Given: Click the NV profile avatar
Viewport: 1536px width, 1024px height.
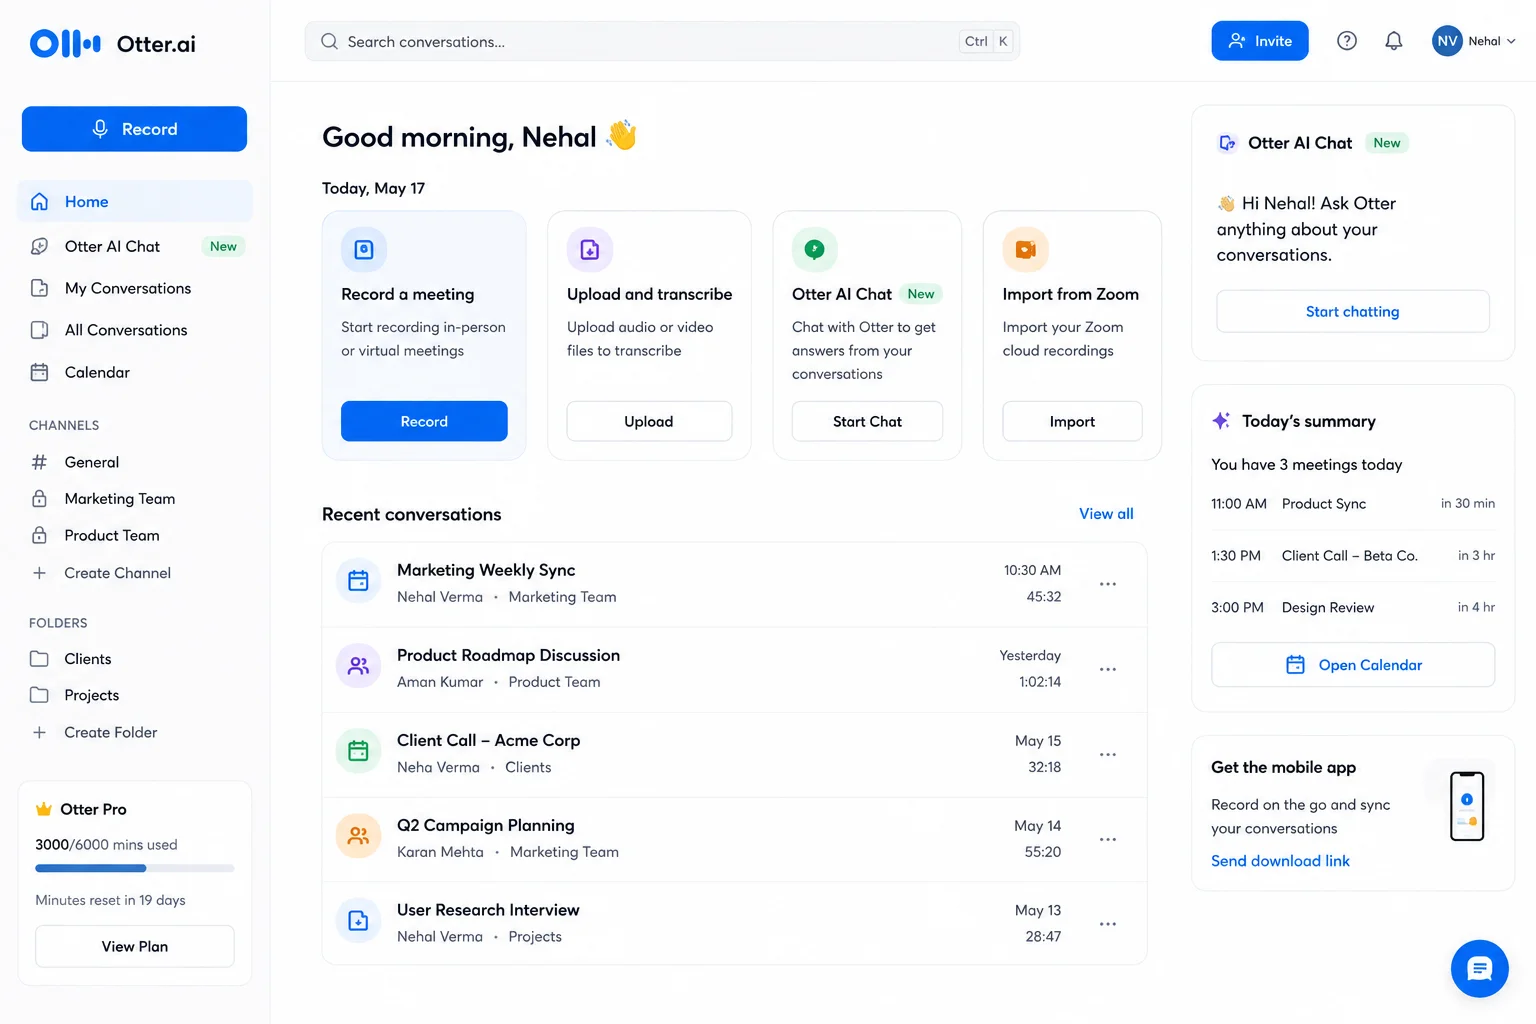Looking at the screenshot, I should (1447, 41).
